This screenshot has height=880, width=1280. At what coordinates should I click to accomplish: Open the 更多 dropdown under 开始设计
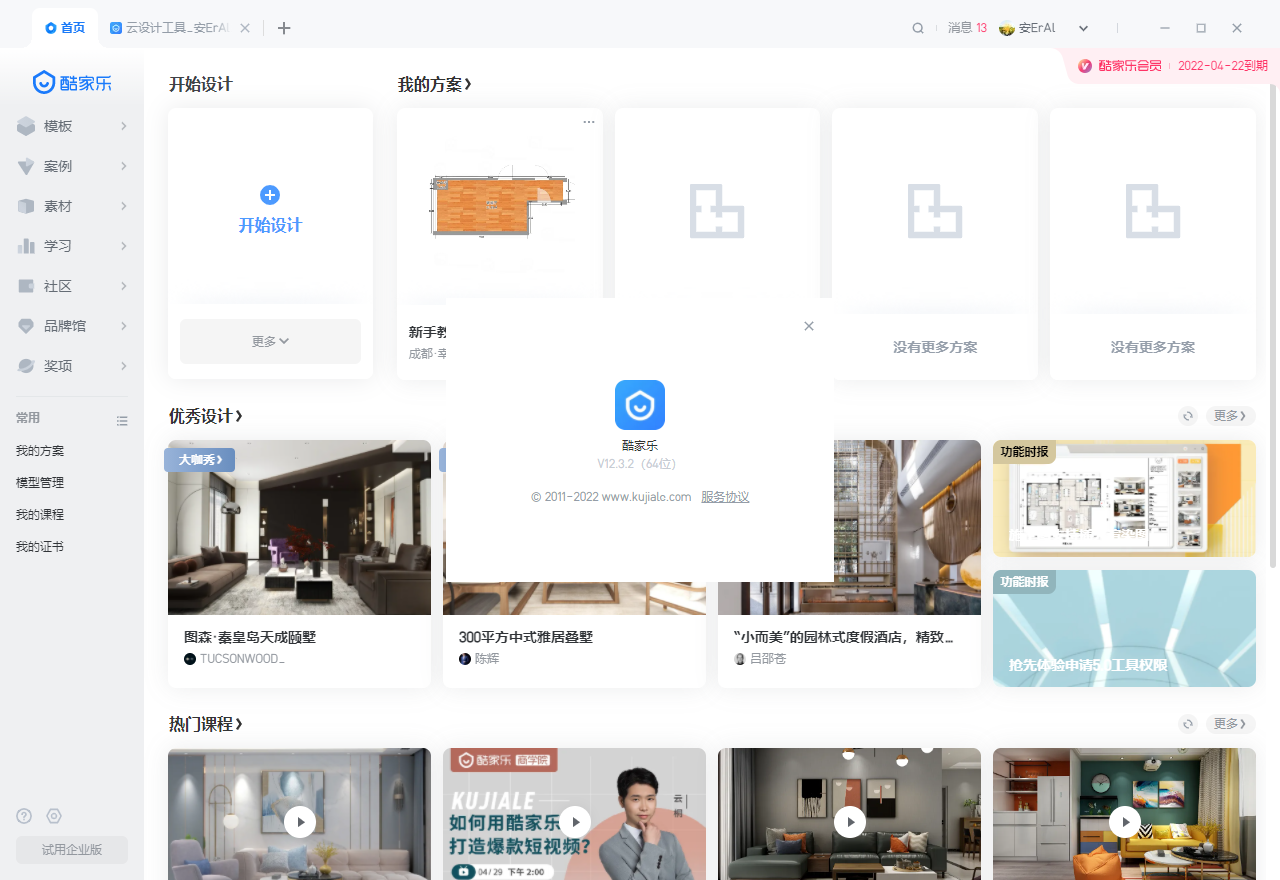270,341
